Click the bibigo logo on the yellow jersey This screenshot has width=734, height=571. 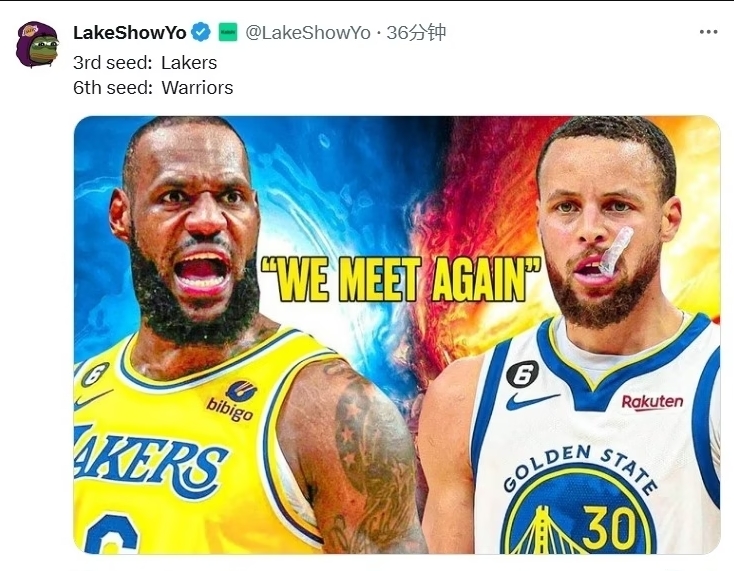pos(232,401)
